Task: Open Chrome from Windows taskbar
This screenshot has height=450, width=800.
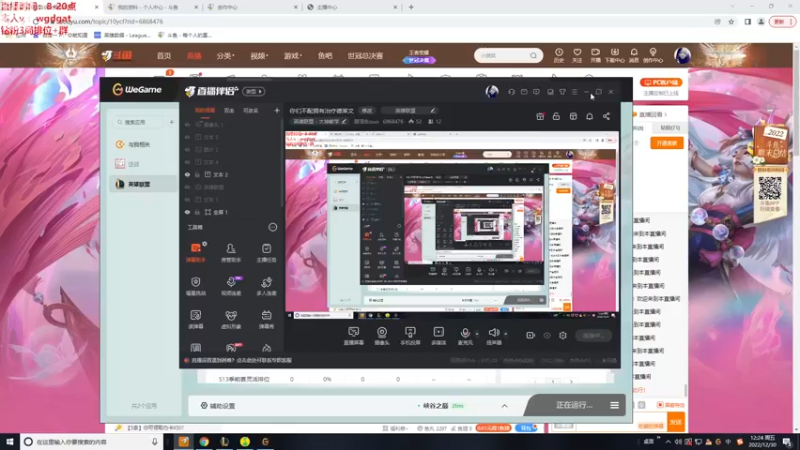Action: [x=204, y=442]
